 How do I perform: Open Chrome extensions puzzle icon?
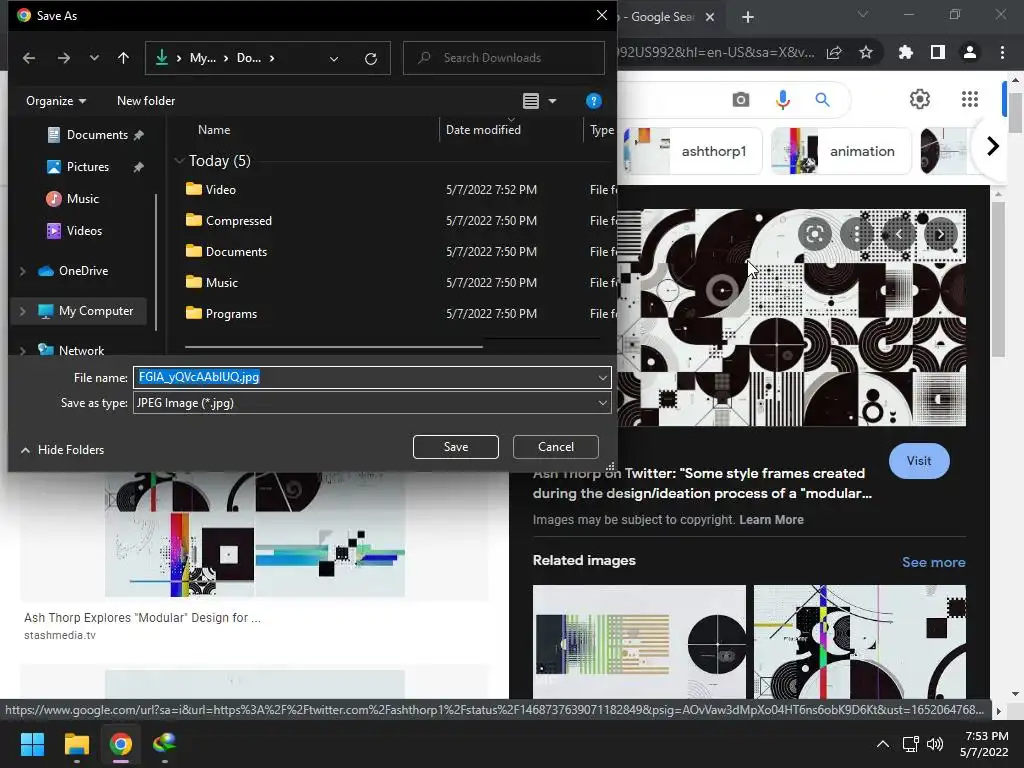(906, 52)
